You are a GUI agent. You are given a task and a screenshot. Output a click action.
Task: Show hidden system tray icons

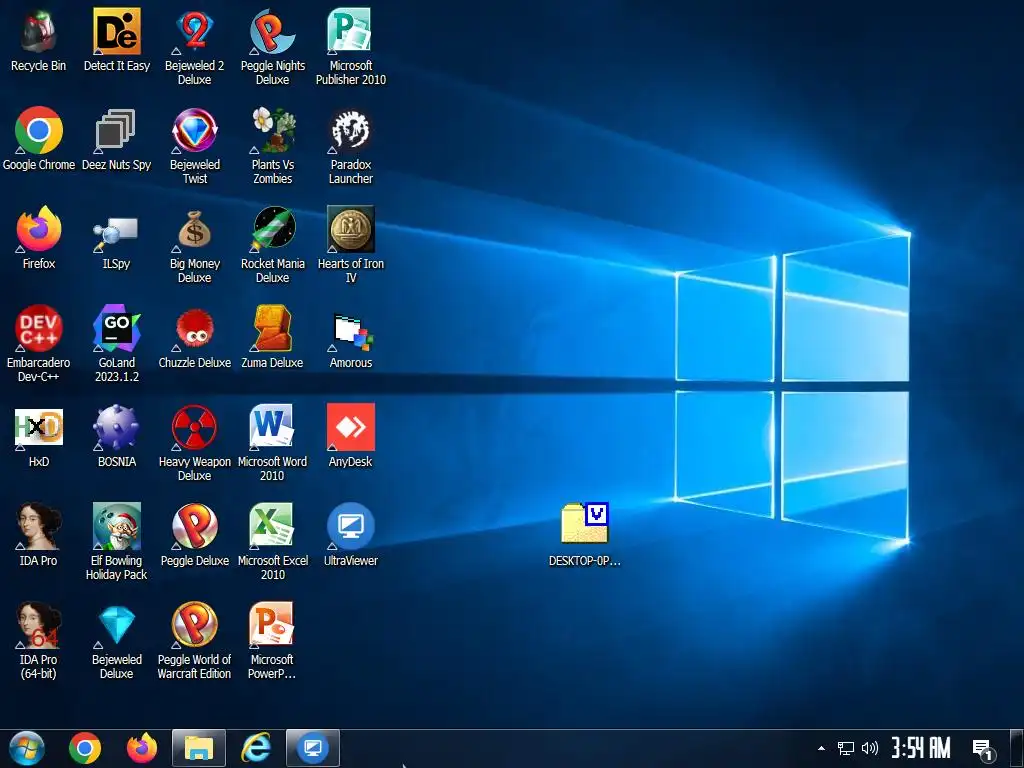click(x=821, y=748)
